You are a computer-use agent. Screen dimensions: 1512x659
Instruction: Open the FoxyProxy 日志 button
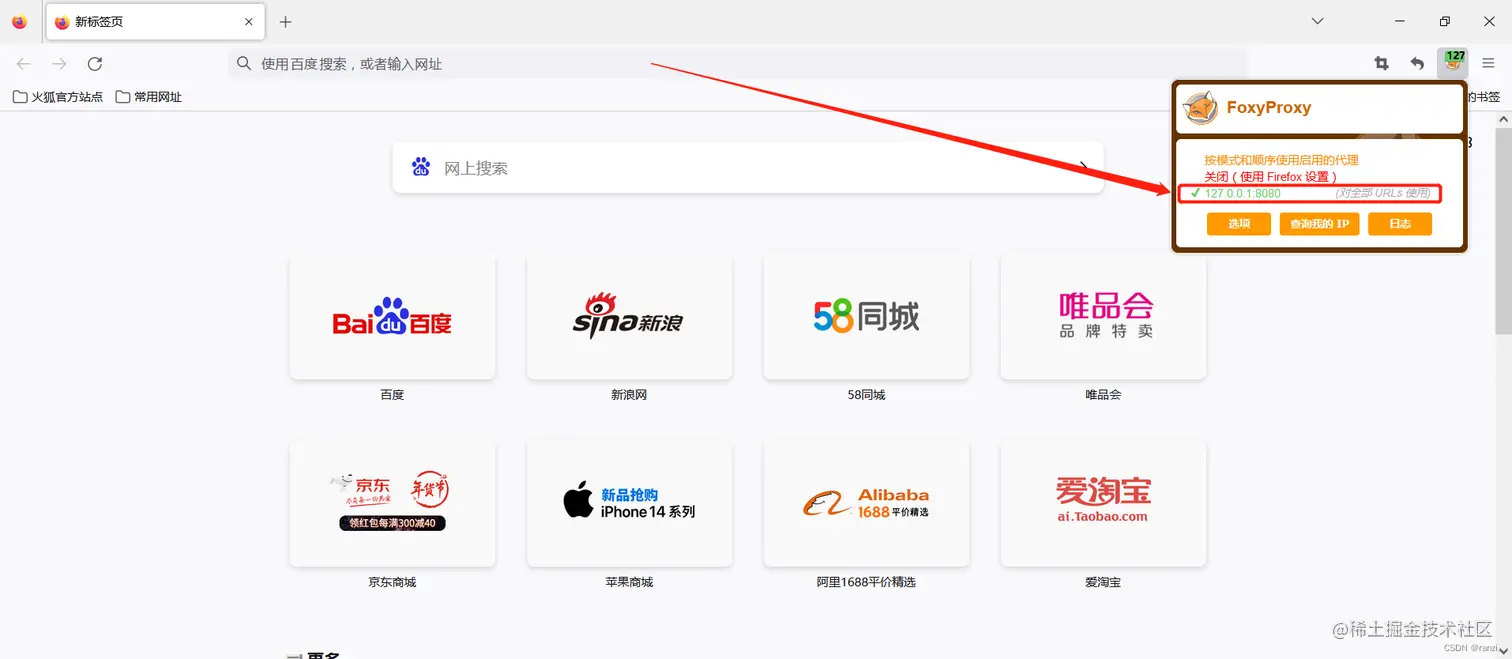pos(1400,224)
